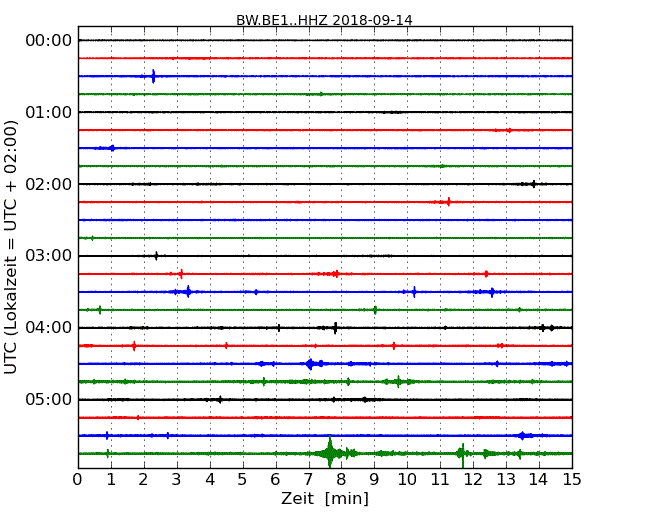Click the UTC Lokalzeit y-axis label
Viewport: 650px width, 520px height.
point(11,248)
